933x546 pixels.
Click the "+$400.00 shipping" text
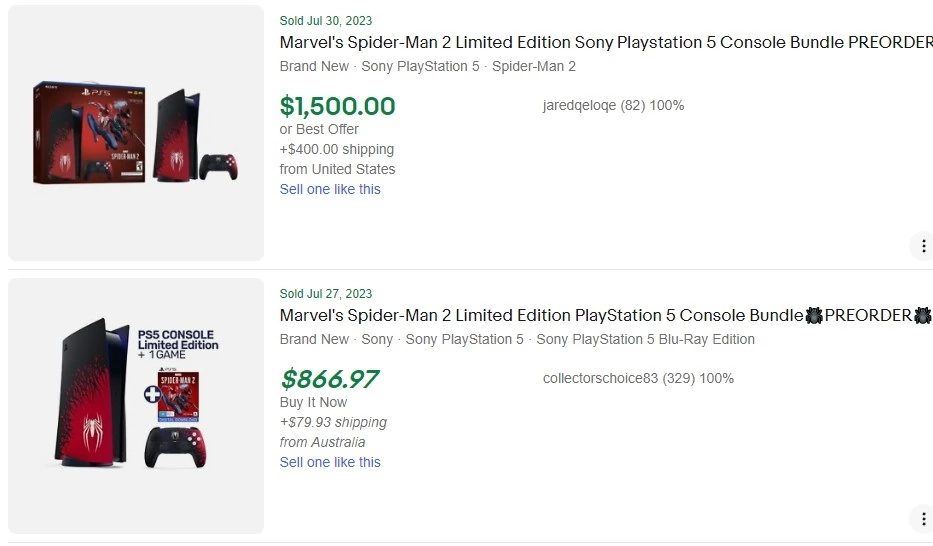click(337, 149)
